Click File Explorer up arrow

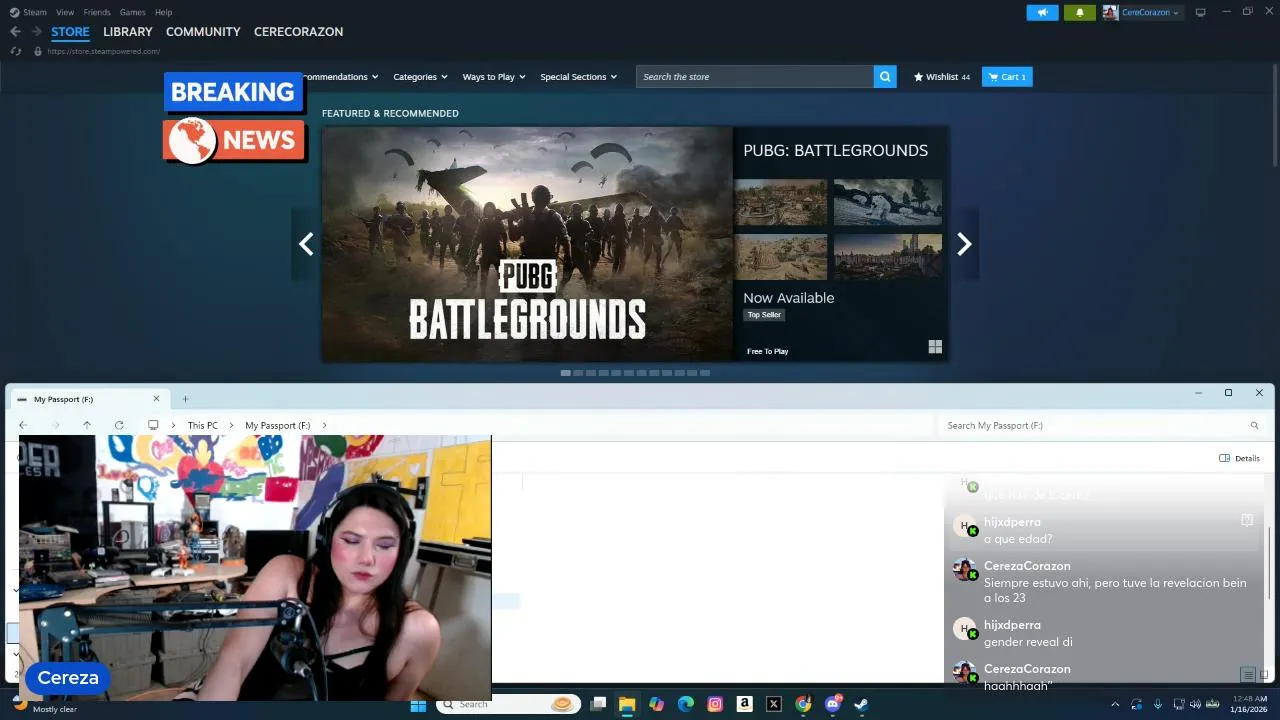[x=87, y=425]
